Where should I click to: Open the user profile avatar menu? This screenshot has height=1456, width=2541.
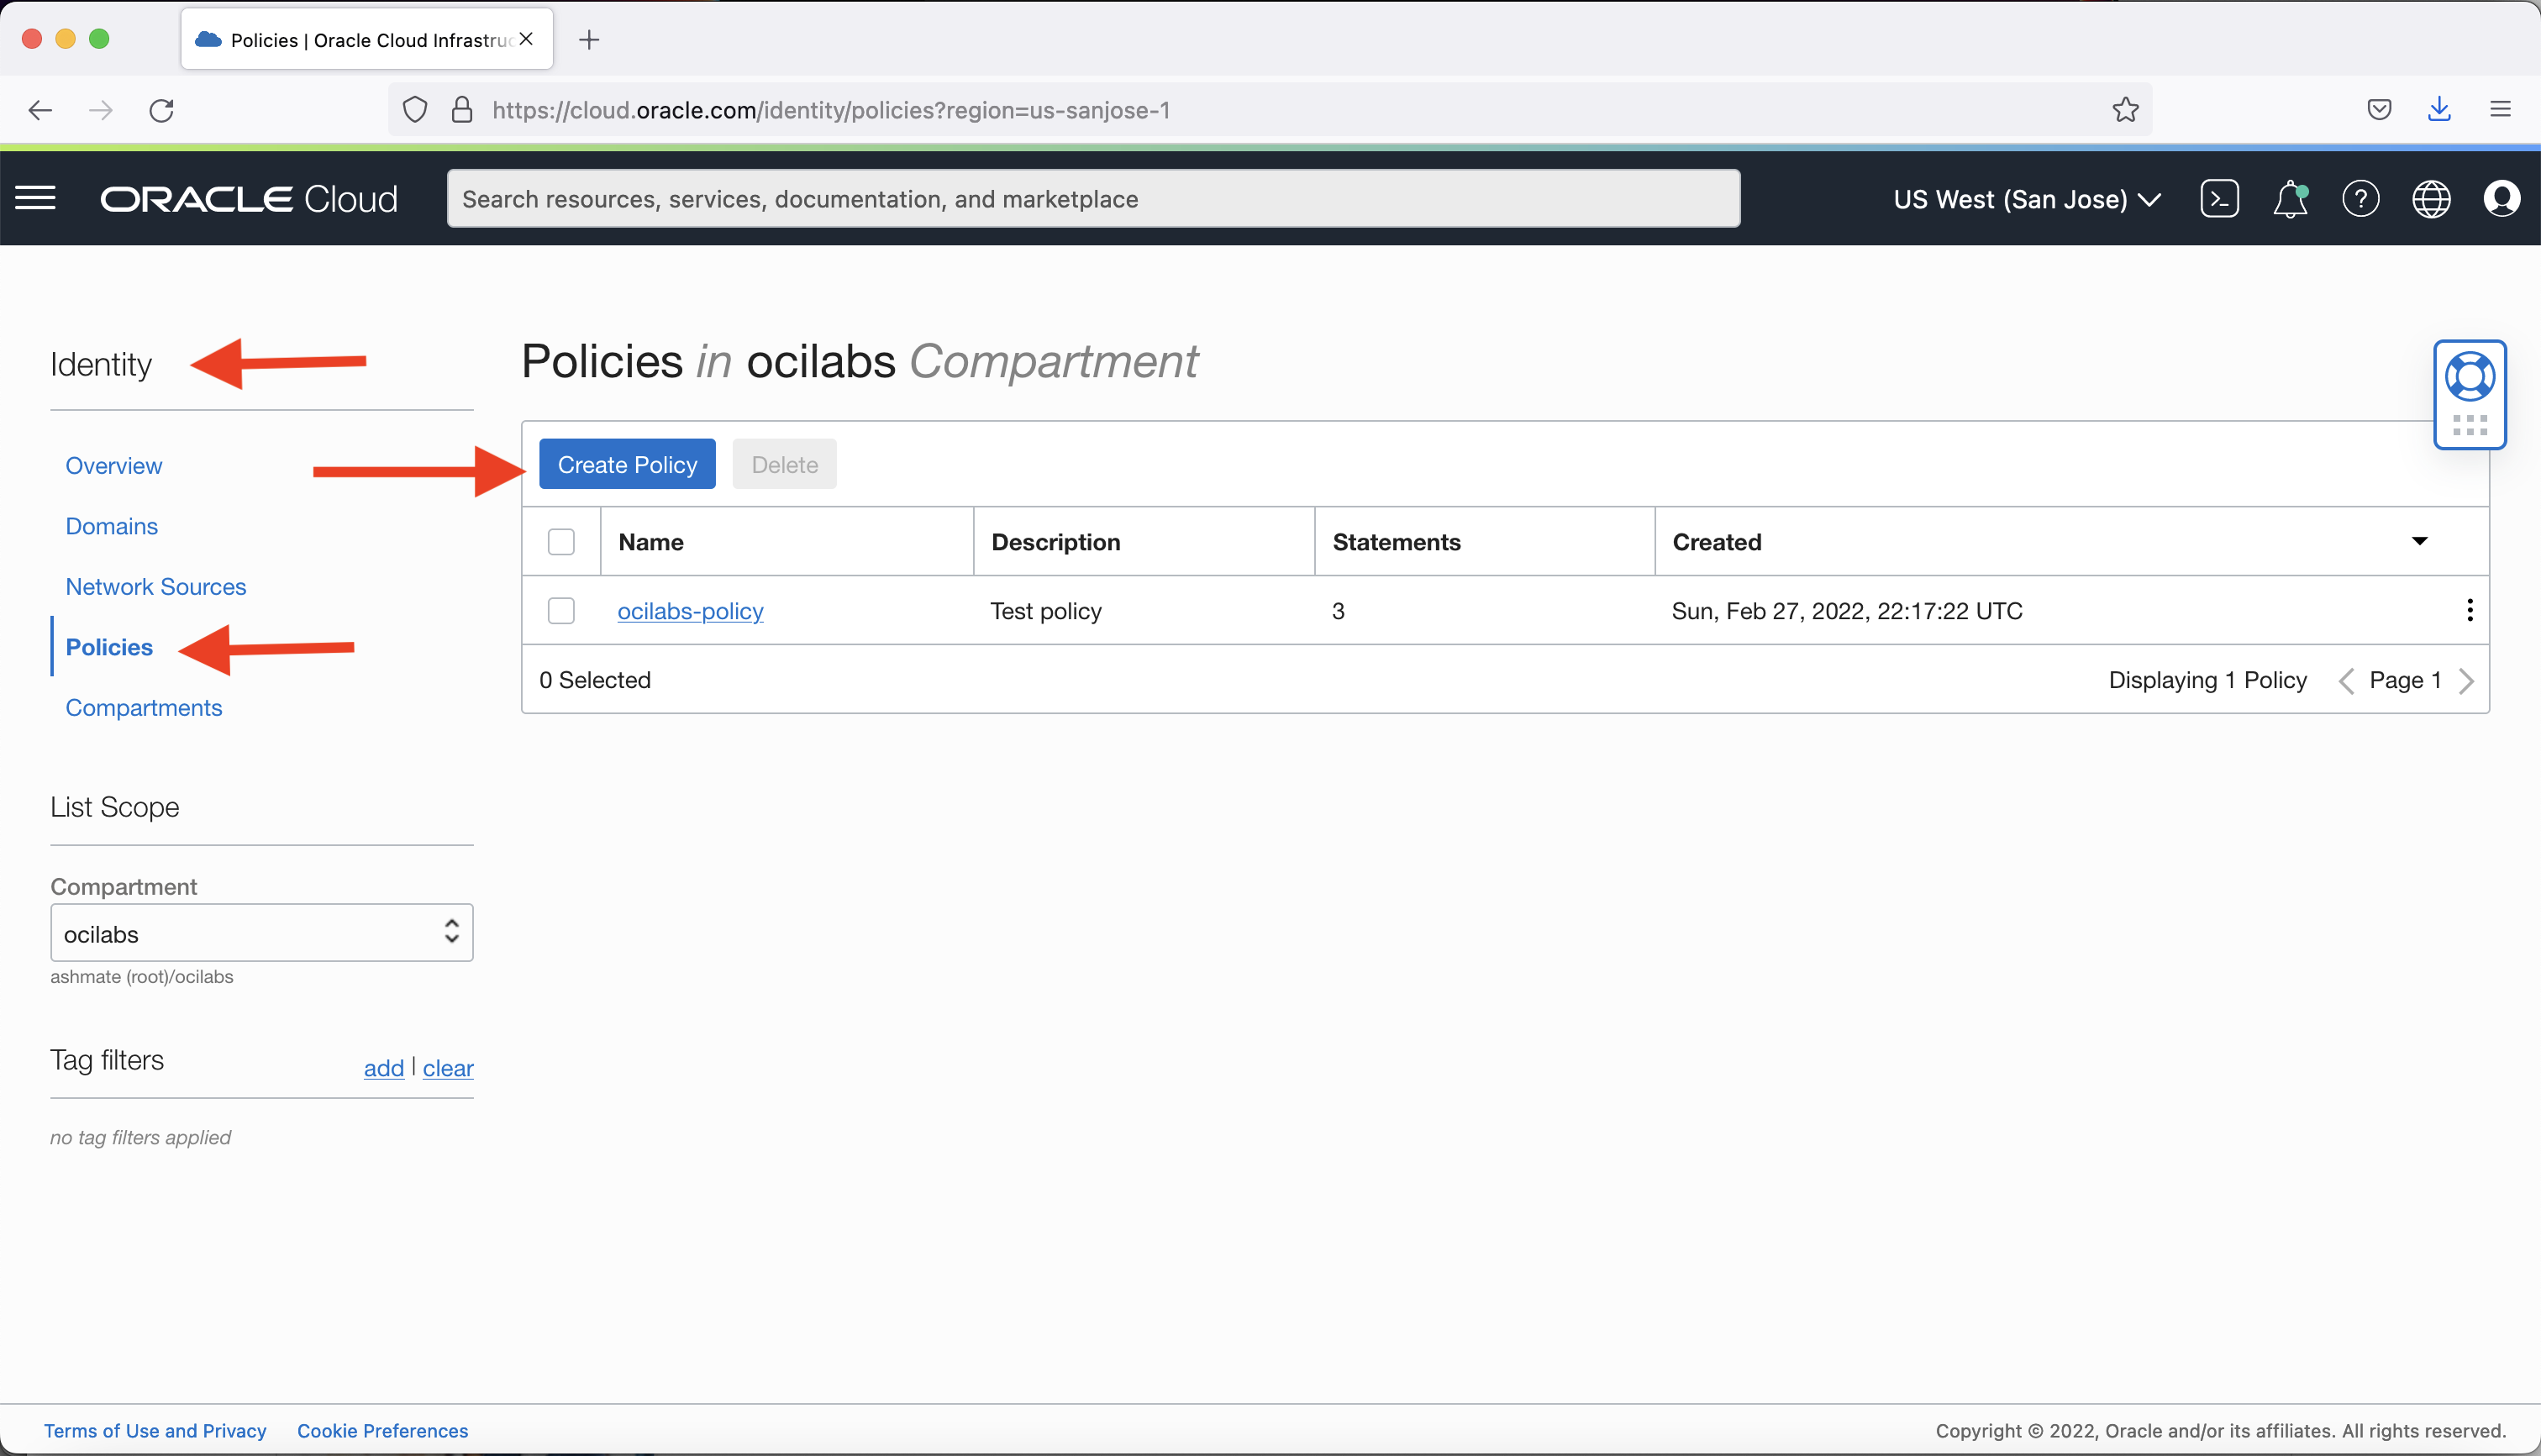2504,198
